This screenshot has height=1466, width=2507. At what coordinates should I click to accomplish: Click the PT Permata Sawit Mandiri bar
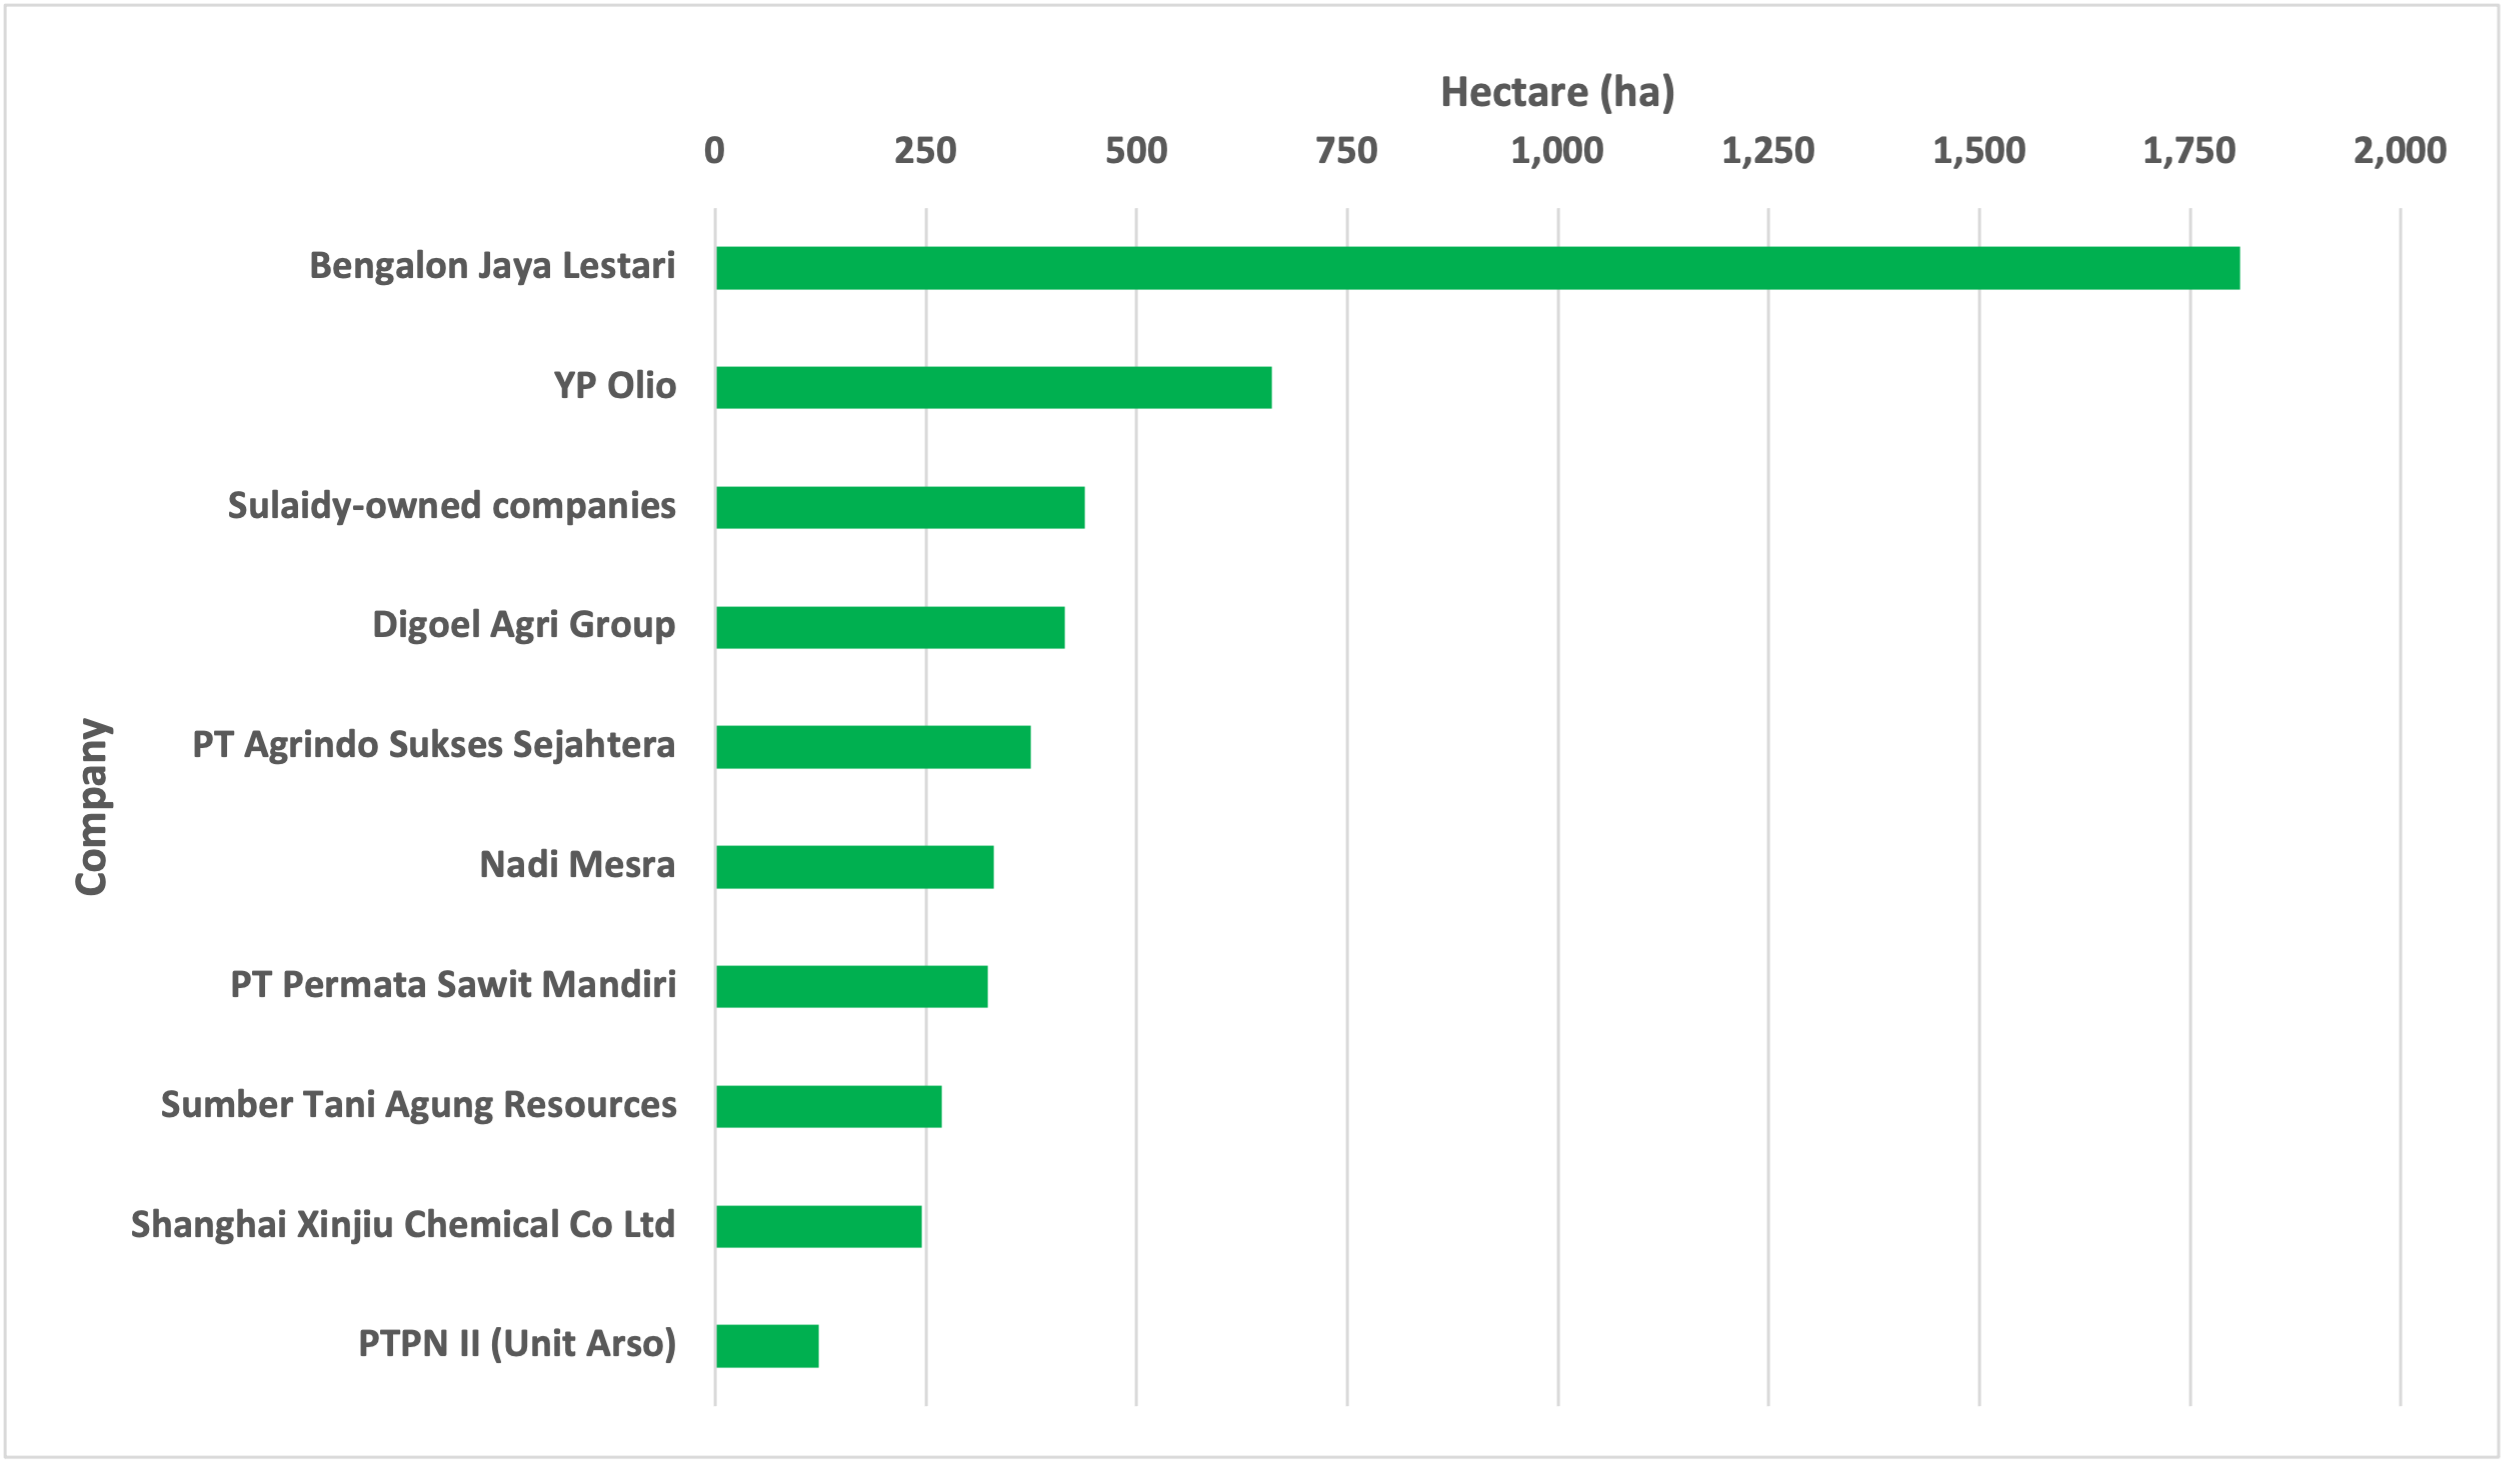coord(852,986)
